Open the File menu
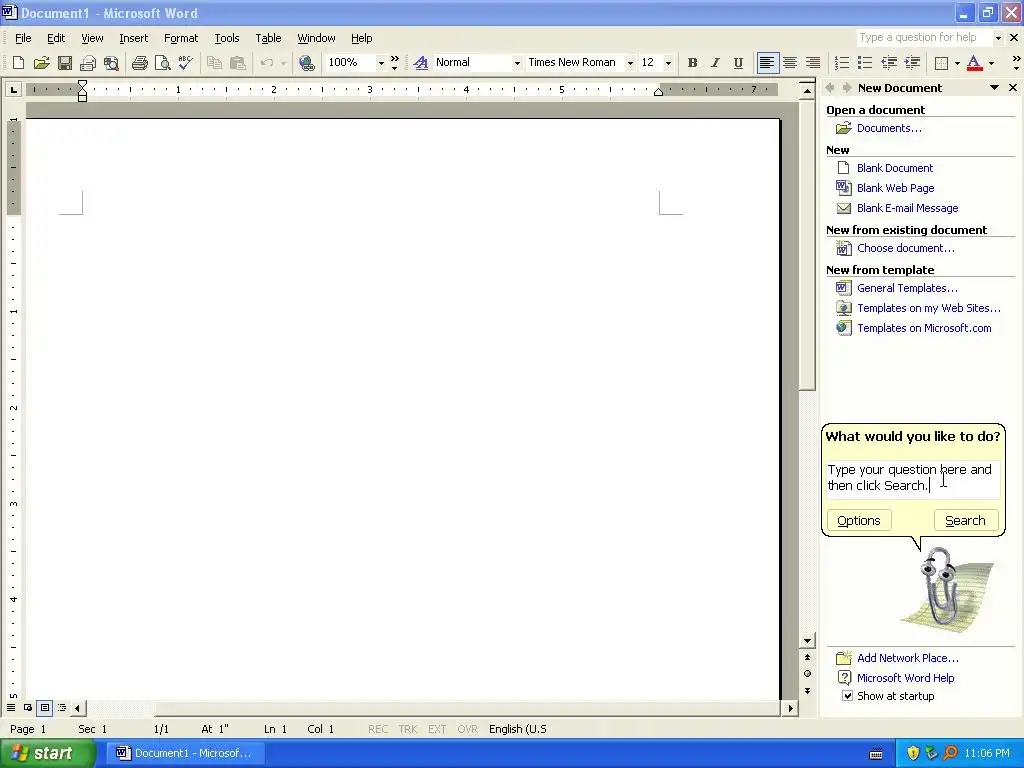The width and height of the screenshot is (1024, 768). click(x=23, y=38)
